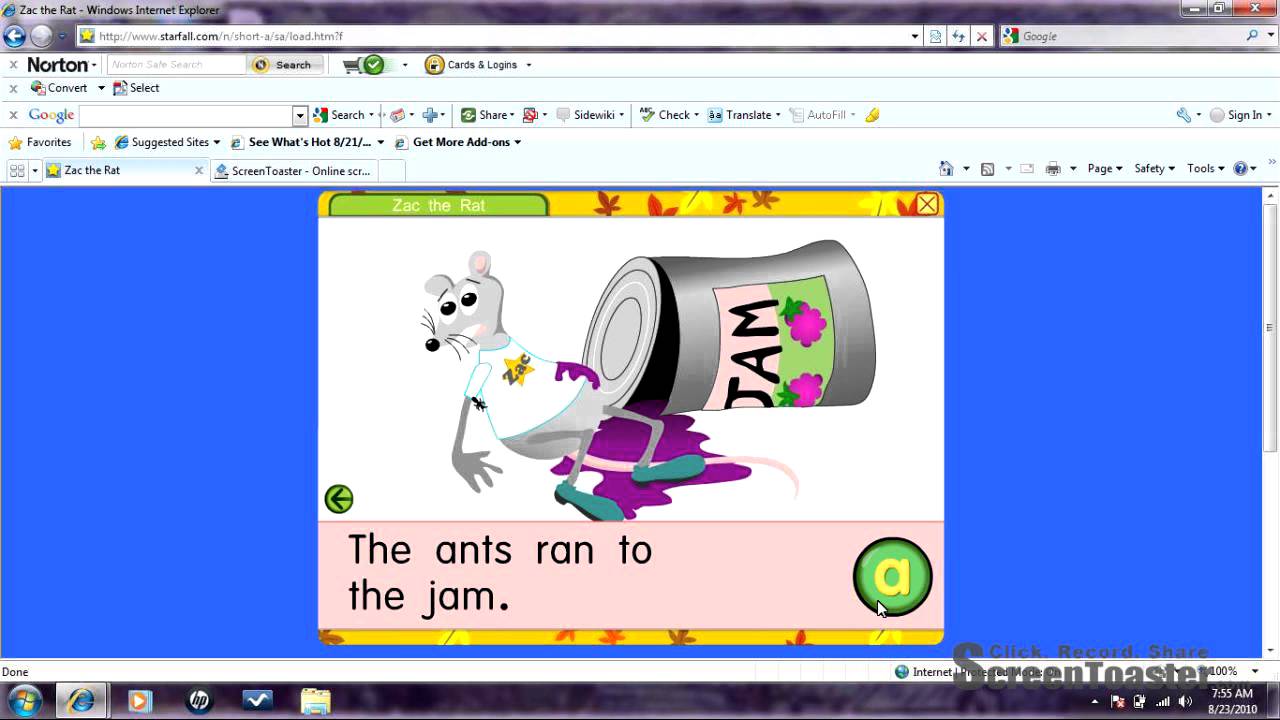The height and width of the screenshot is (720, 1280).
Task: Click the Norton Search button
Action: point(283,65)
